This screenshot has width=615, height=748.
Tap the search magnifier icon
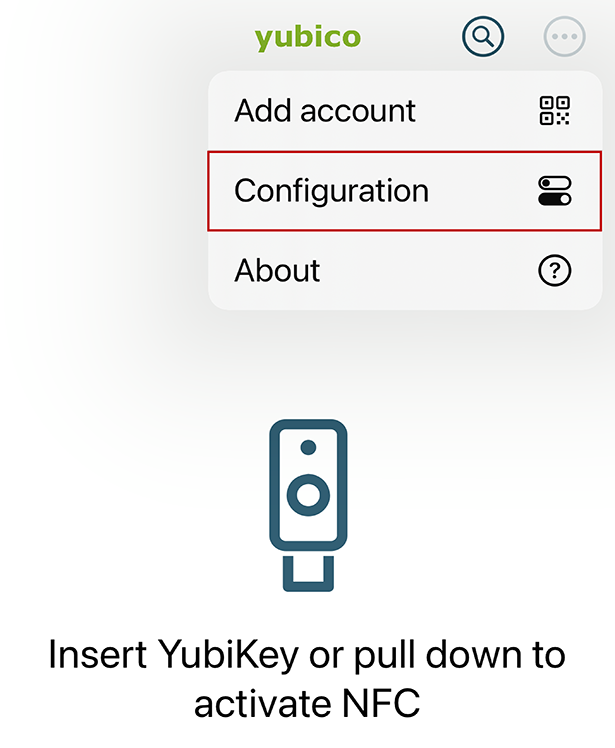pos(483,38)
